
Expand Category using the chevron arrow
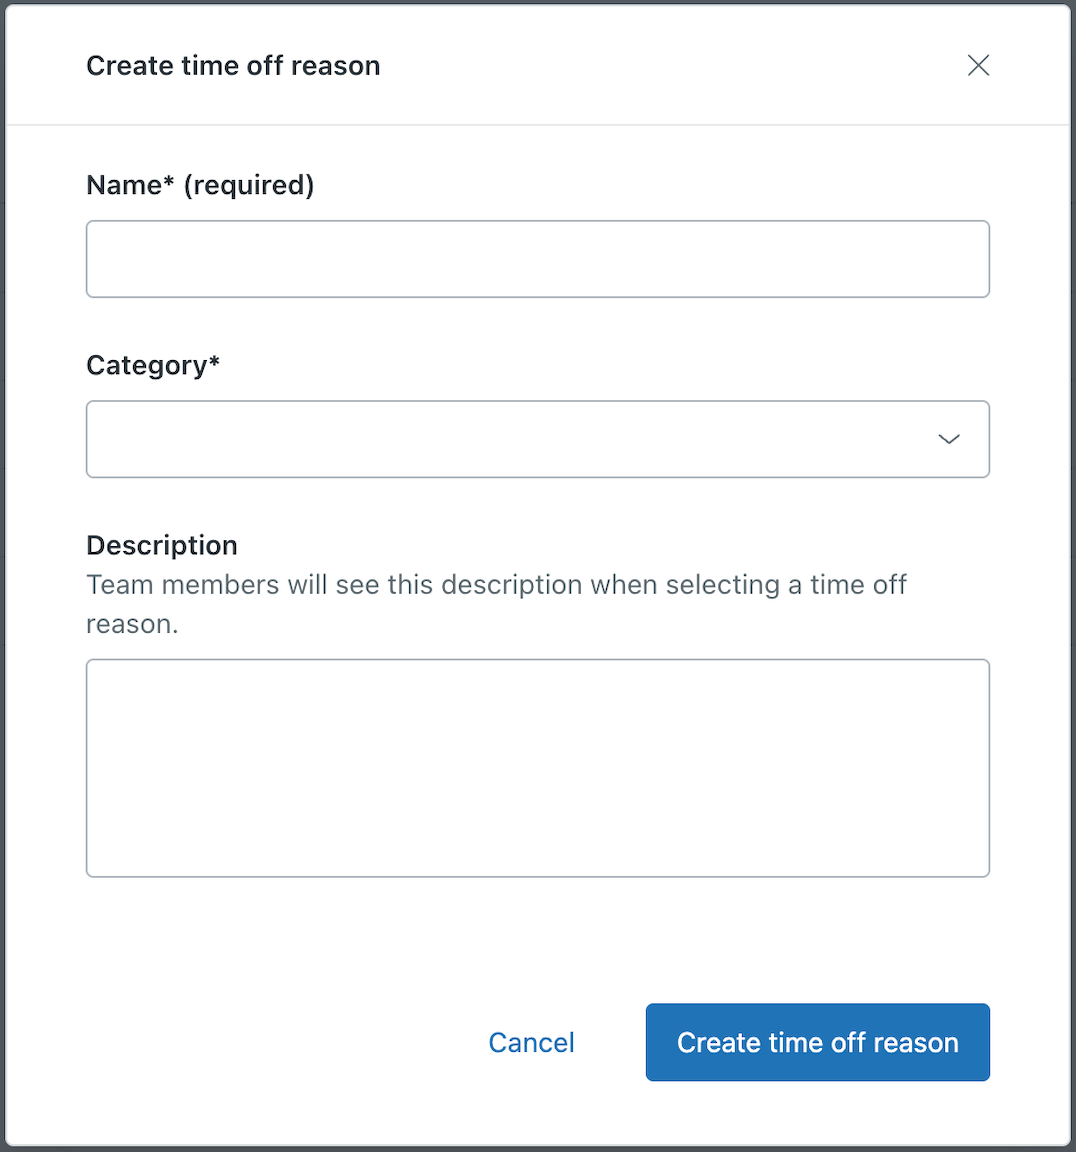click(949, 439)
